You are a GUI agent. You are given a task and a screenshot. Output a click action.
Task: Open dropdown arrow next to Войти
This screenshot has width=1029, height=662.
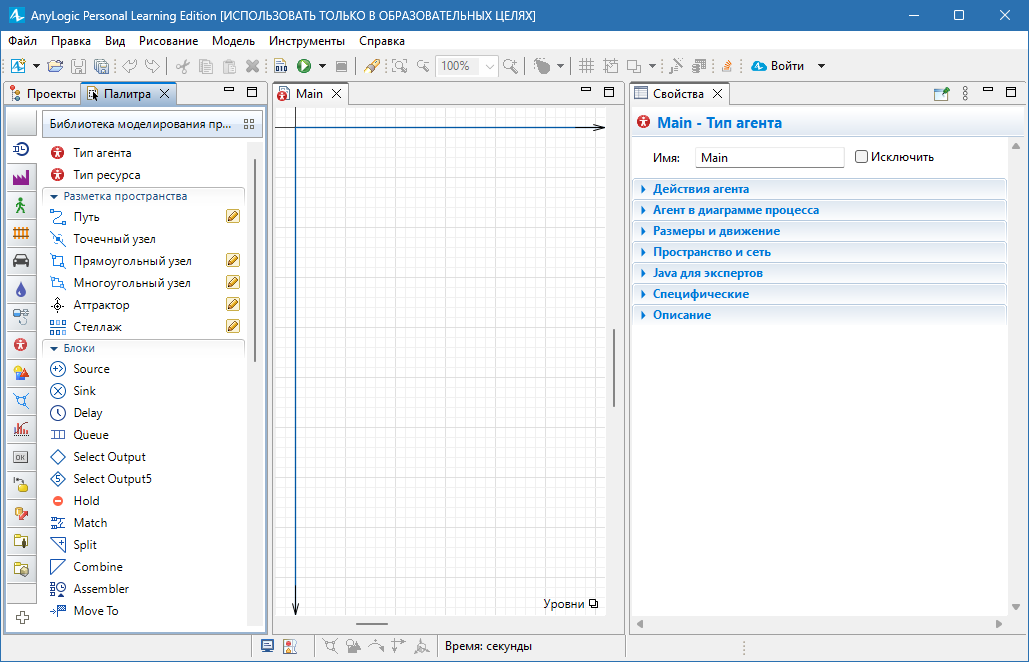(821, 66)
